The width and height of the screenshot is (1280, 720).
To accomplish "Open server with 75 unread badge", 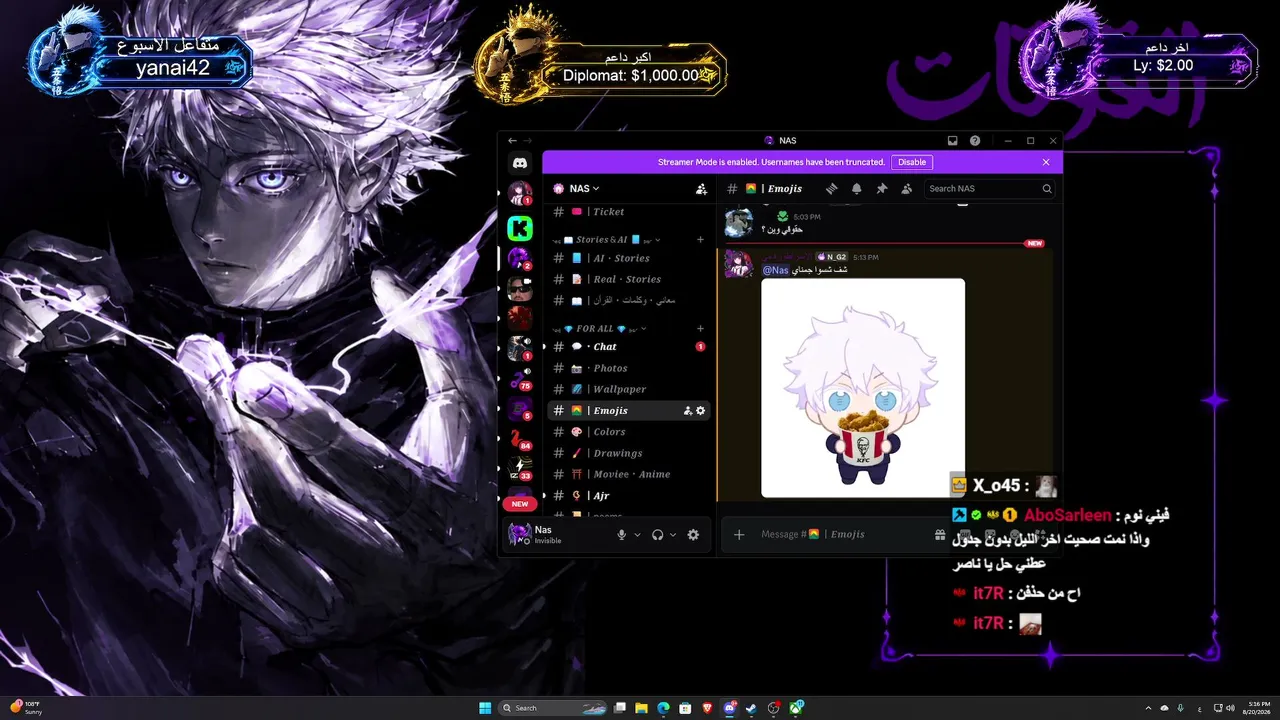I will pyautogui.click(x=520, y=379).
